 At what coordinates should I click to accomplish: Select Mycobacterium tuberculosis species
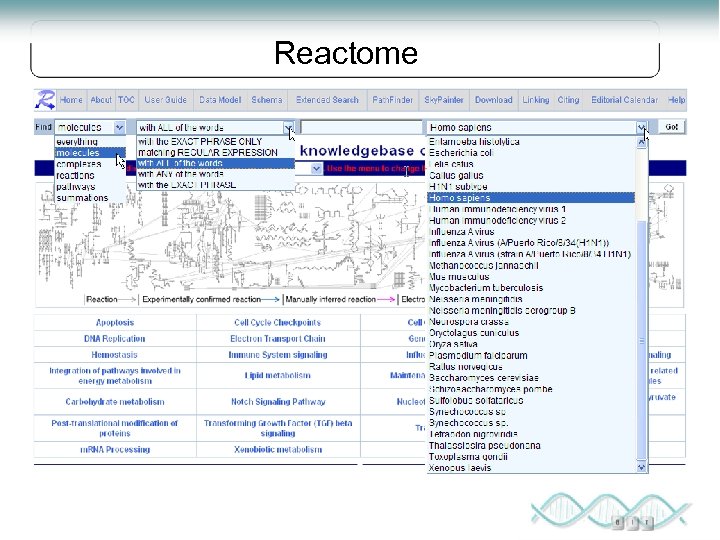click(531, 288)
